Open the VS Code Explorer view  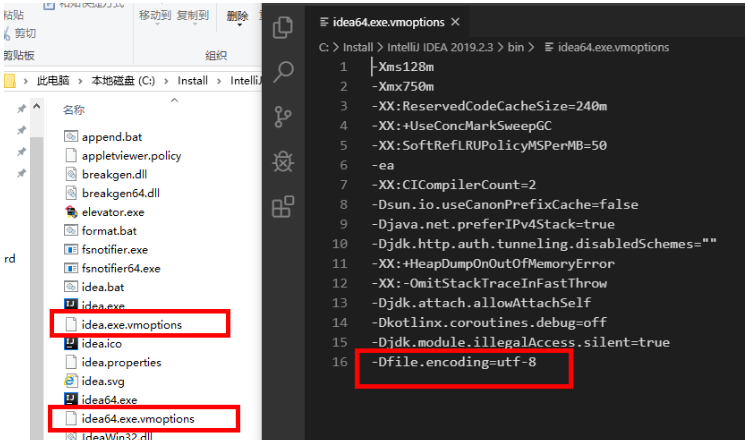[283, 27]
